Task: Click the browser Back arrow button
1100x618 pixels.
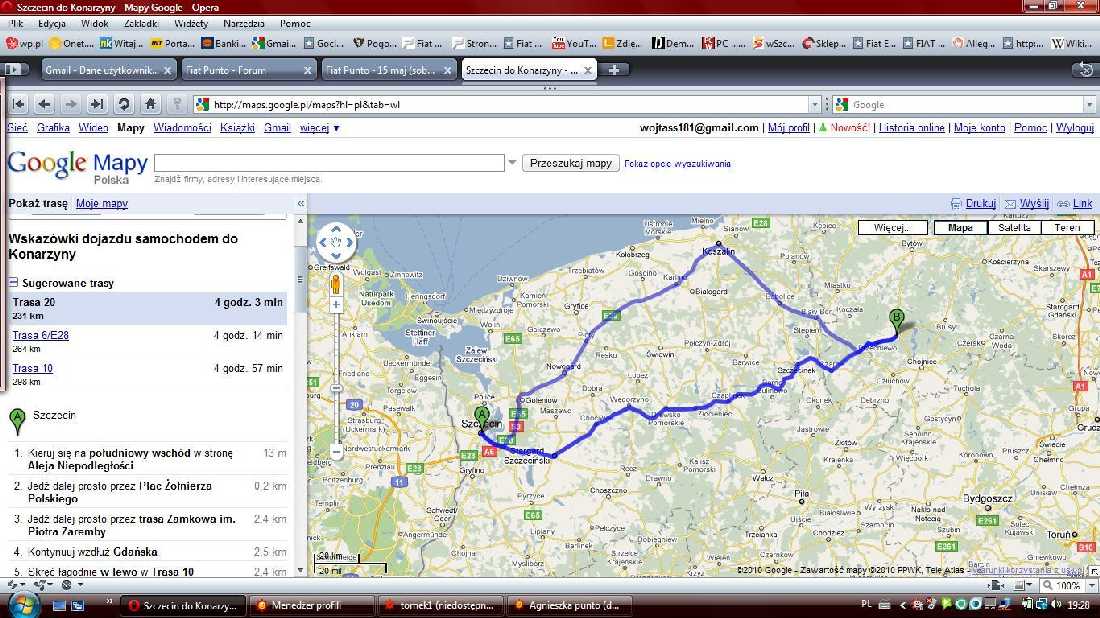Action: 44,105
